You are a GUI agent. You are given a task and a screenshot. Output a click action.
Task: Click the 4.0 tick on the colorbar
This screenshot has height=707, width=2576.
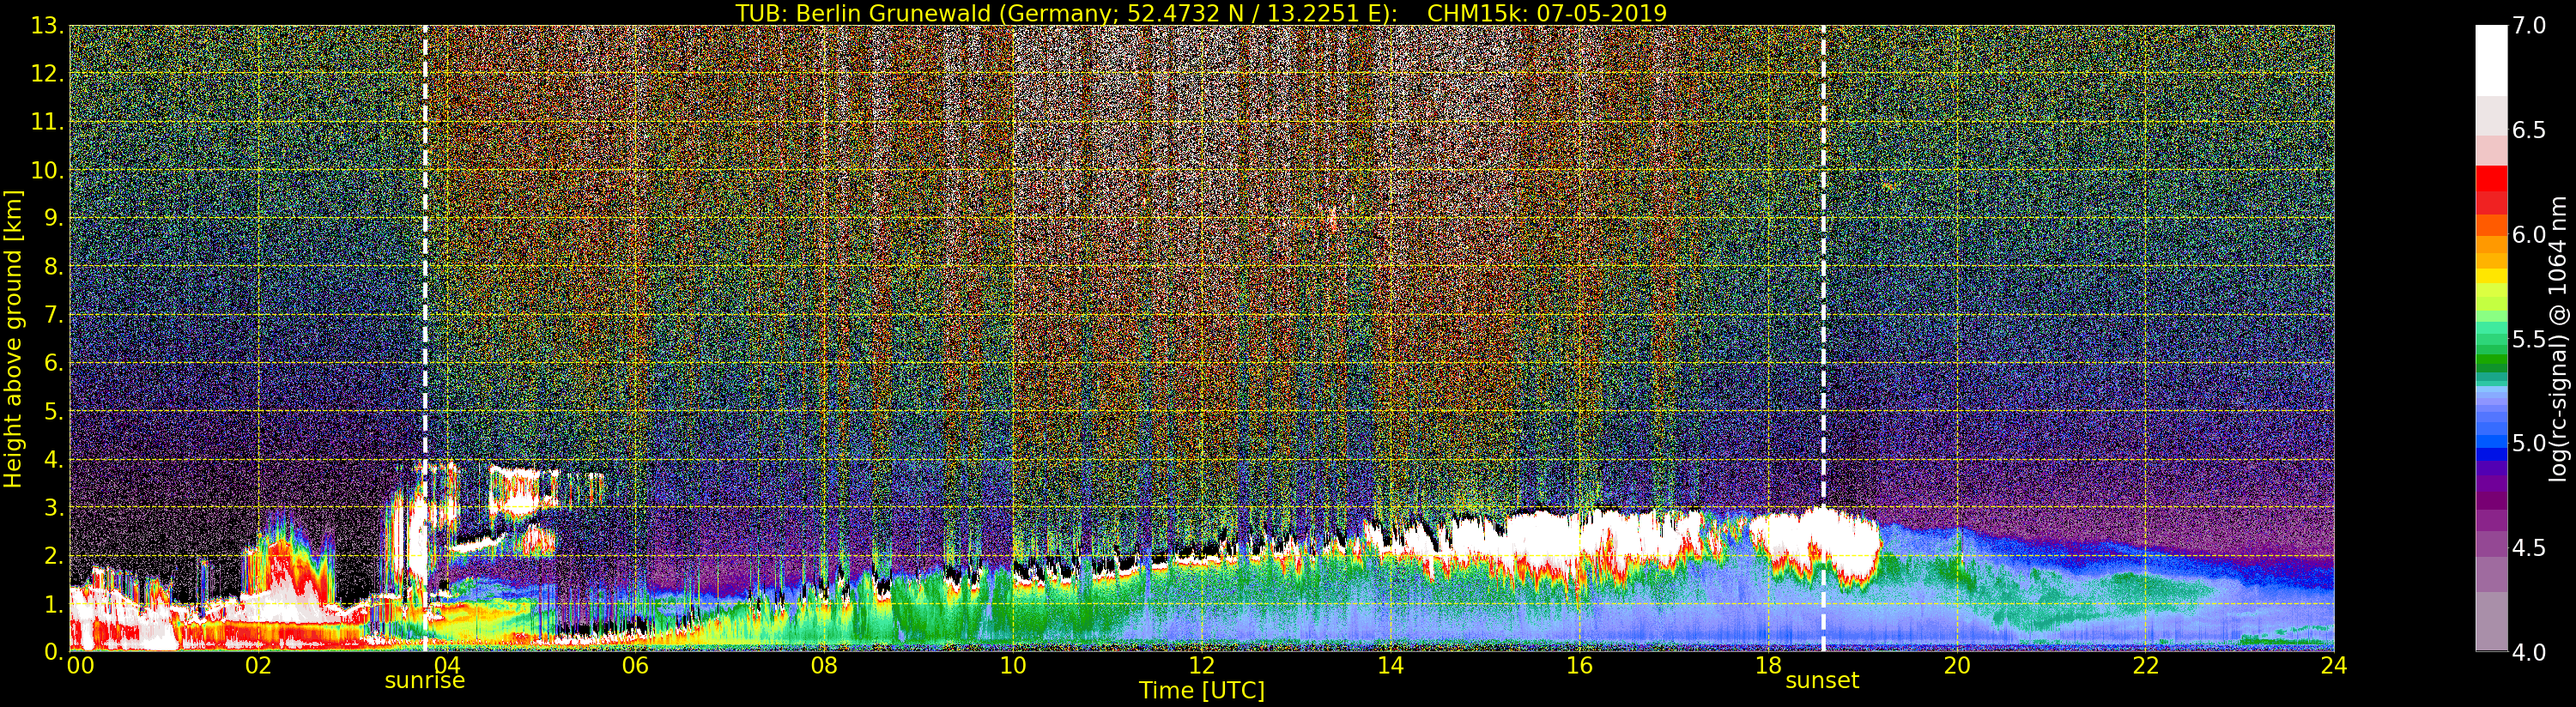click(2529, 652)
